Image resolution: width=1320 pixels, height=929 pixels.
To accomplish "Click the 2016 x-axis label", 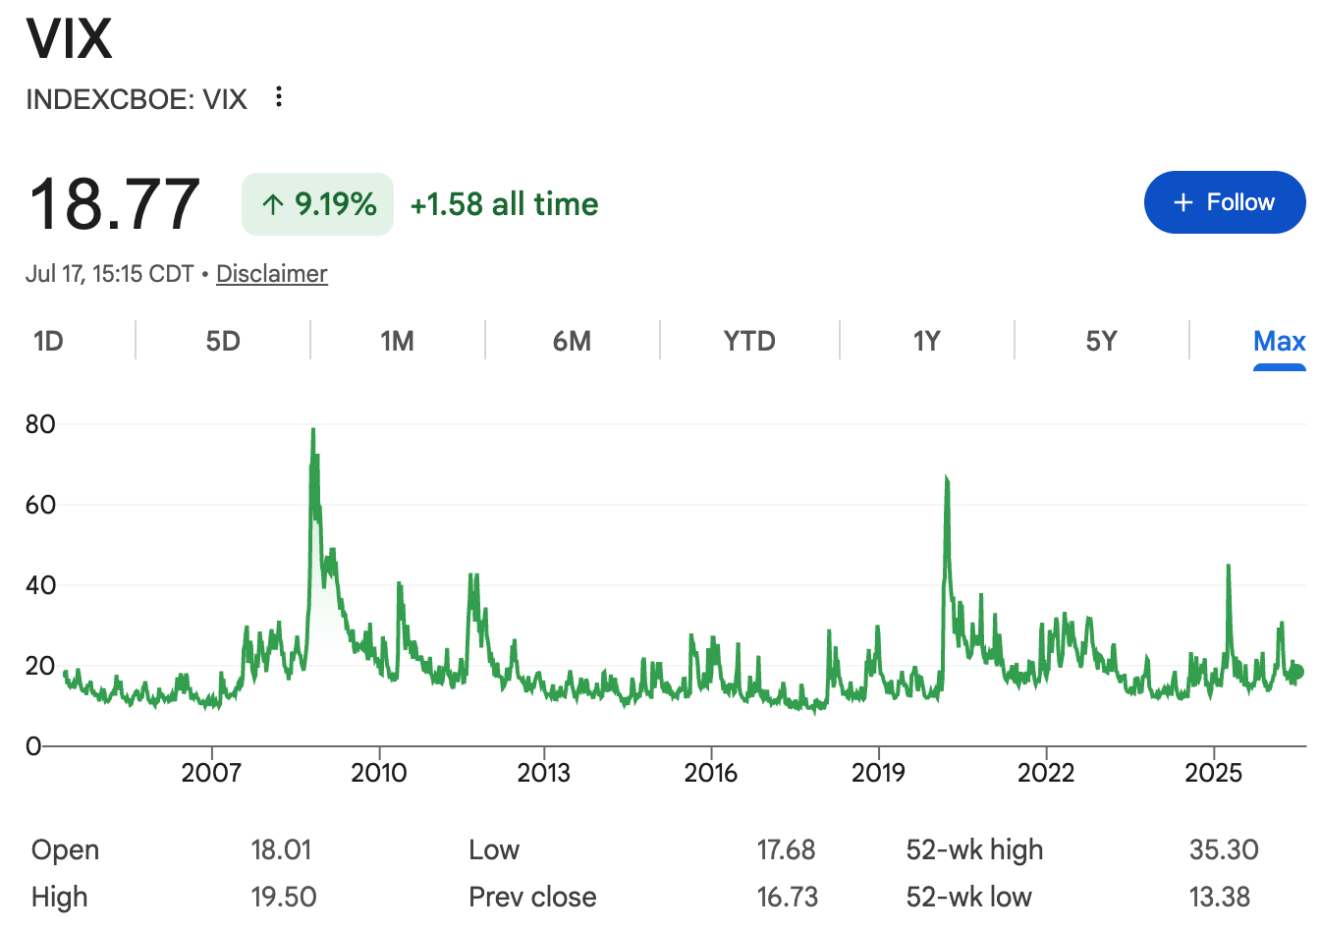I will pos(711,773).
